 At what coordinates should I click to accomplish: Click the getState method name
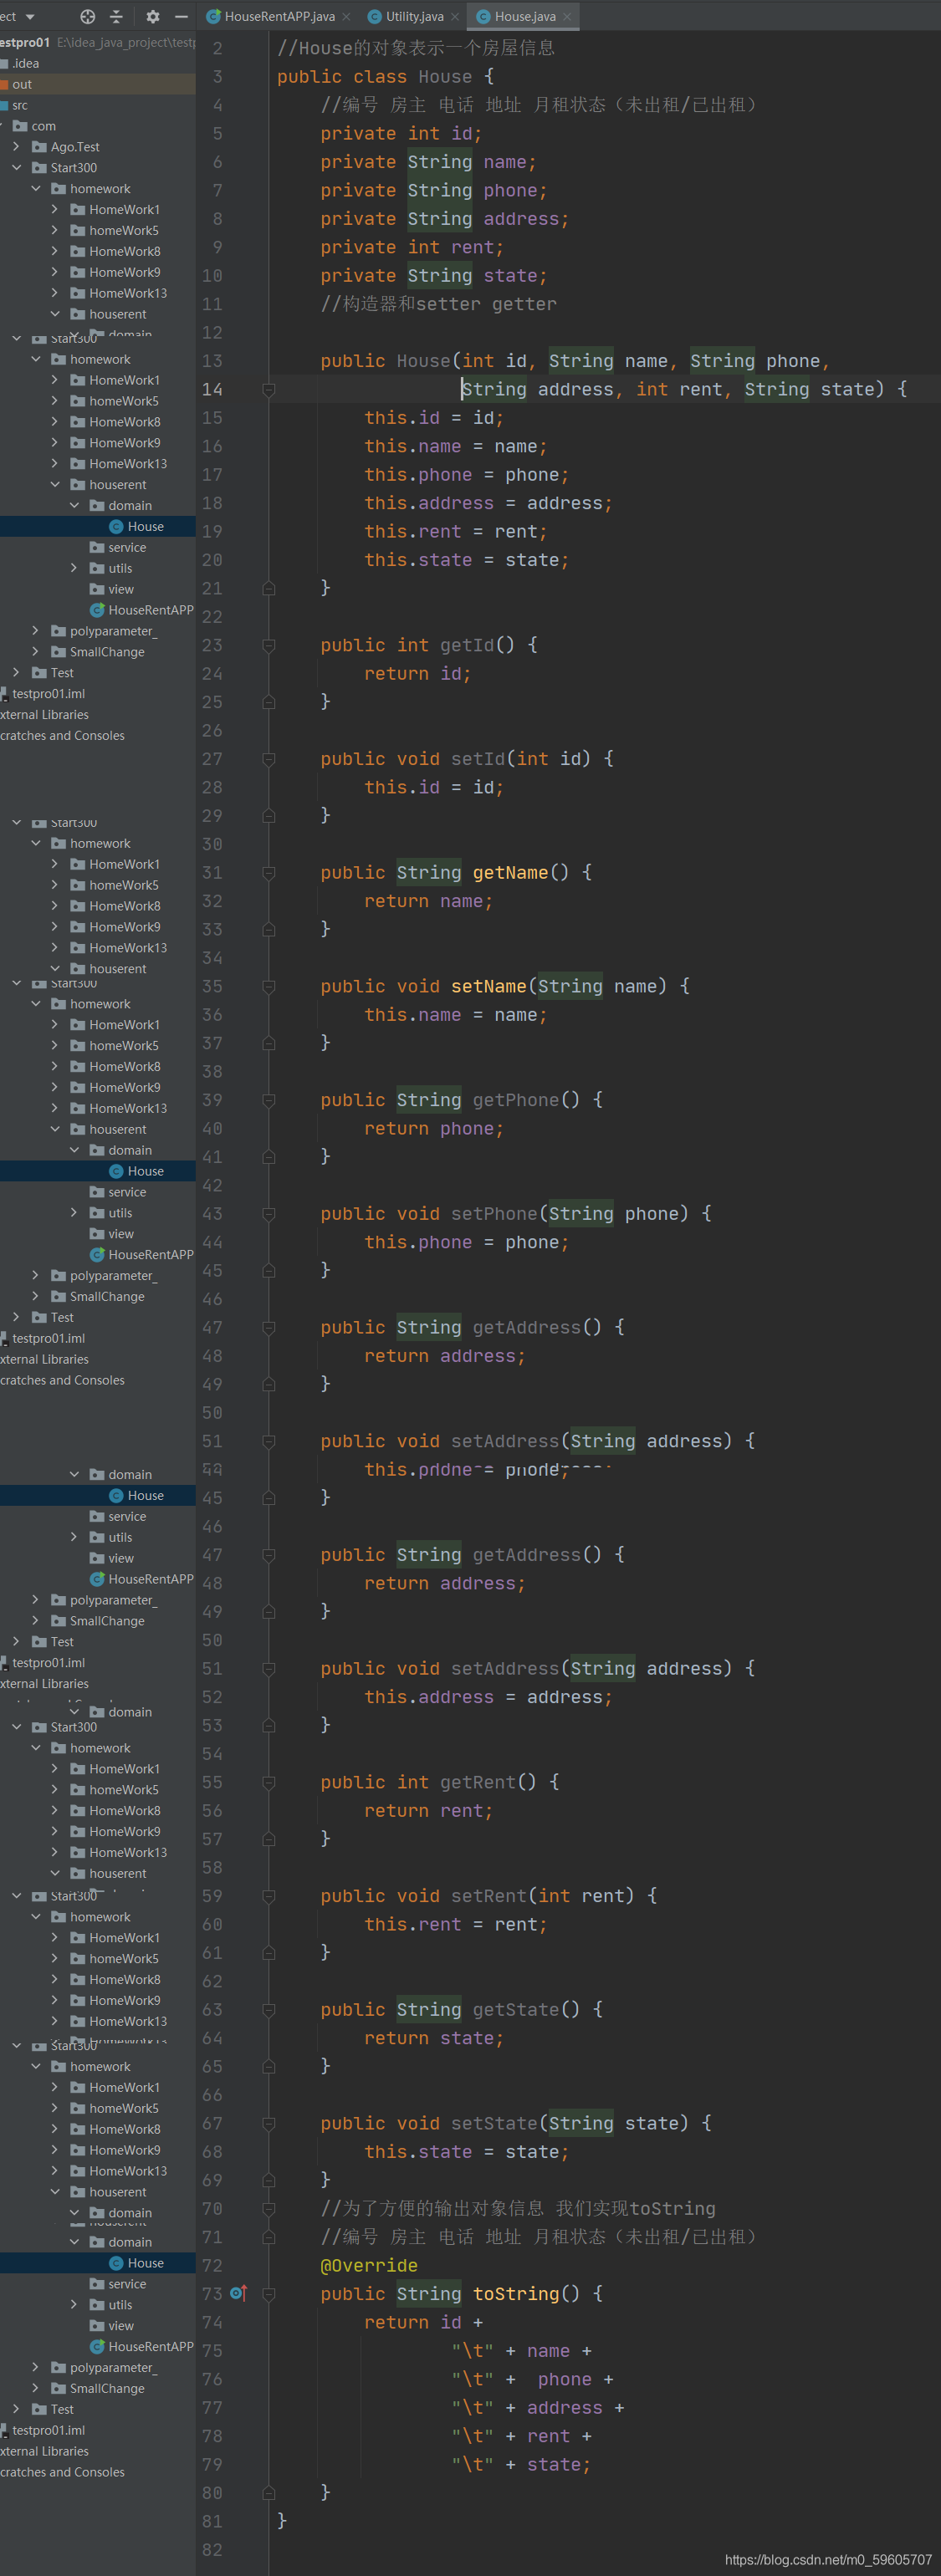coord(515,2009)
